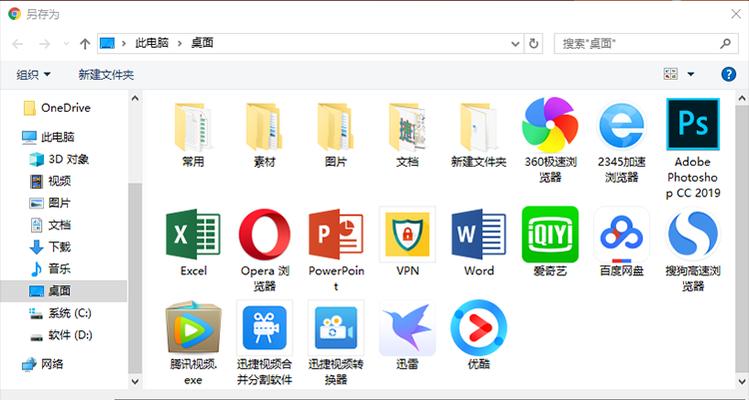Screen dimensions: 749x400
Task: Click 新建文件夹 in the toolbar
Action: (x=106, y=75)
